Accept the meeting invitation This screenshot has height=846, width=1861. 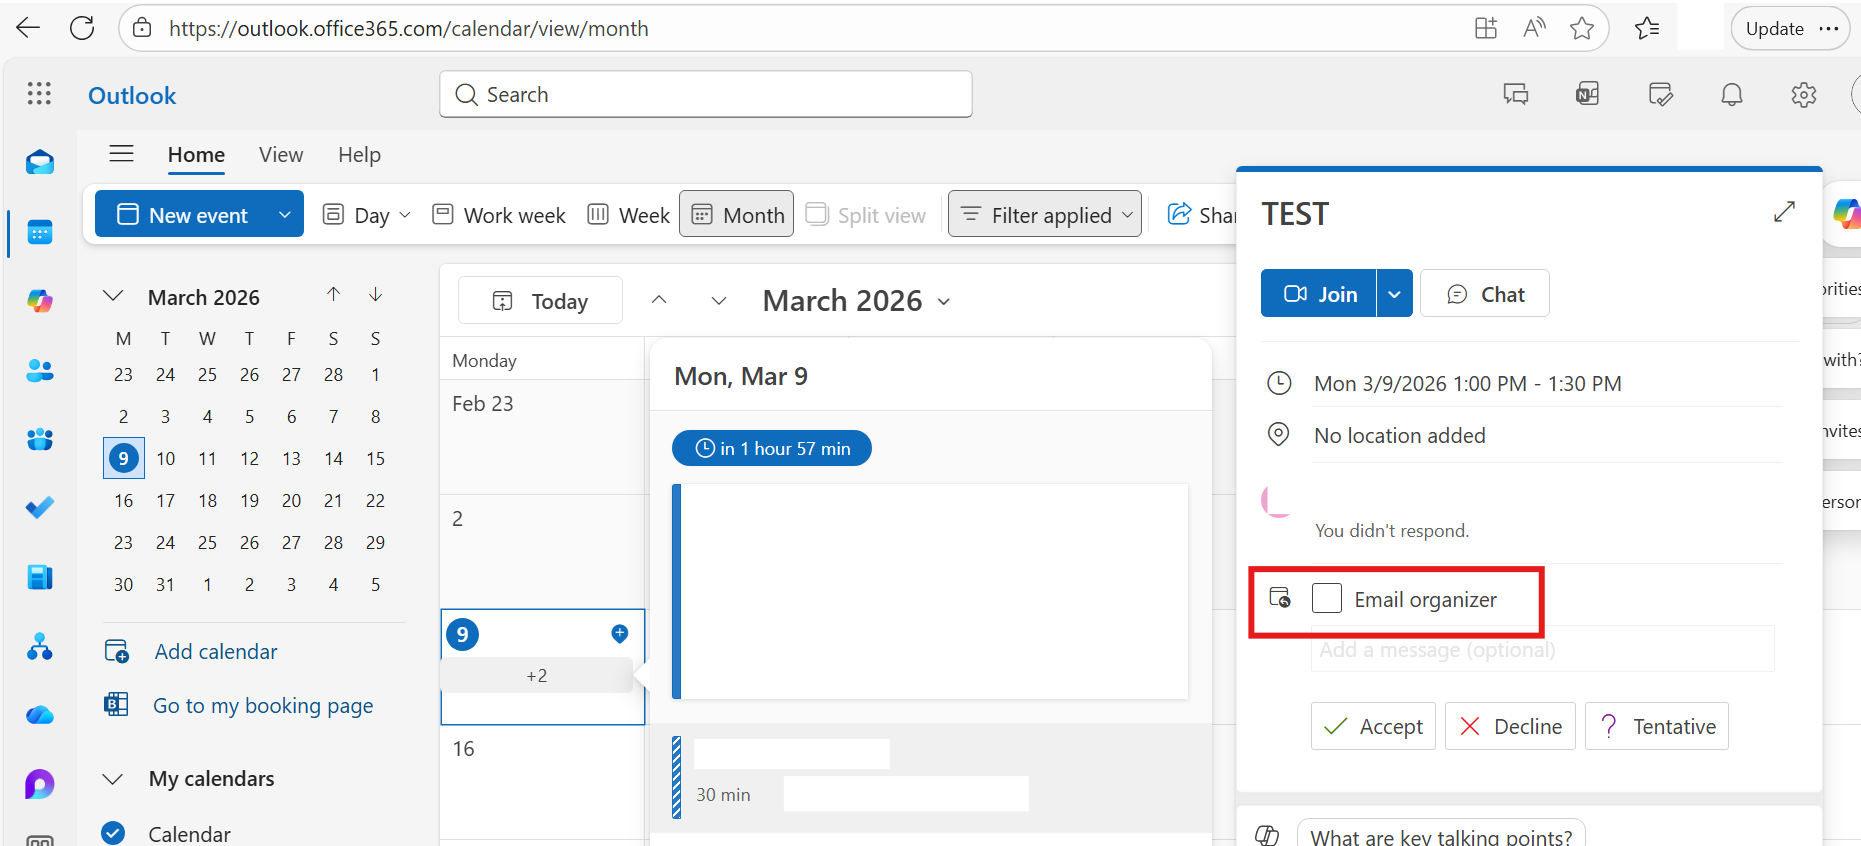pos(1373,726)
